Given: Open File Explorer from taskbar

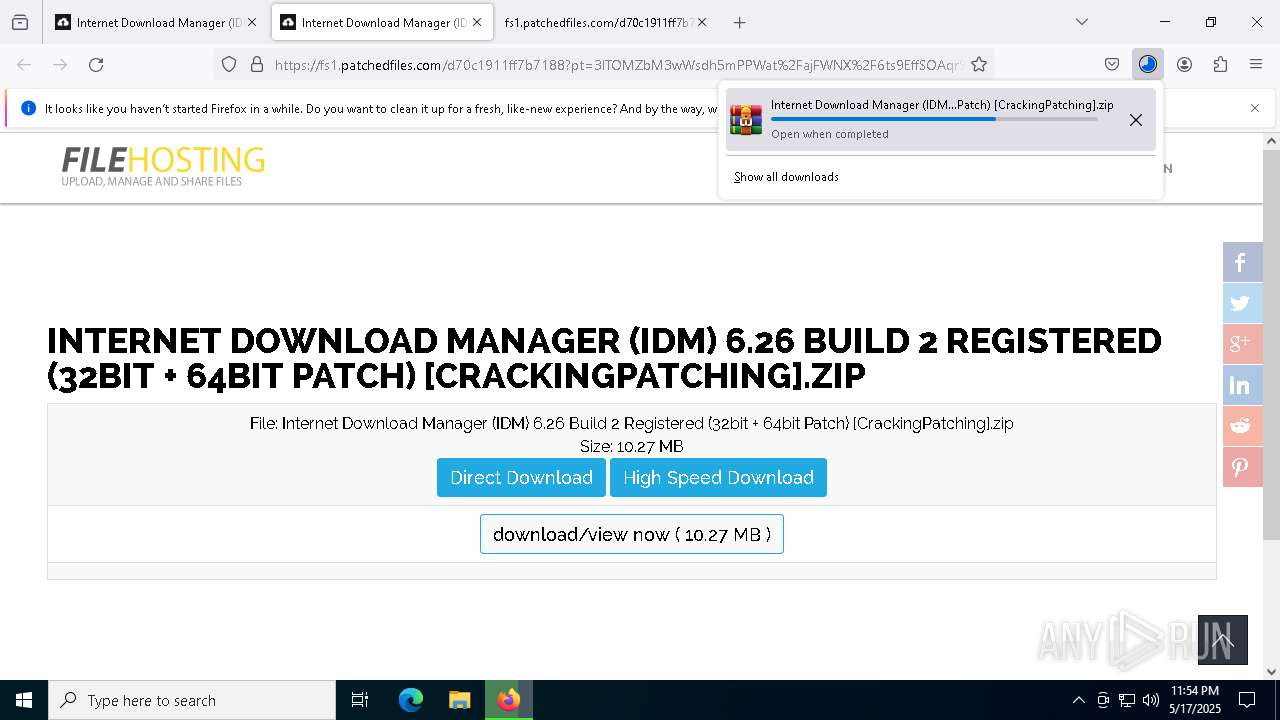Looking at the screenshot, I should 459,700.
